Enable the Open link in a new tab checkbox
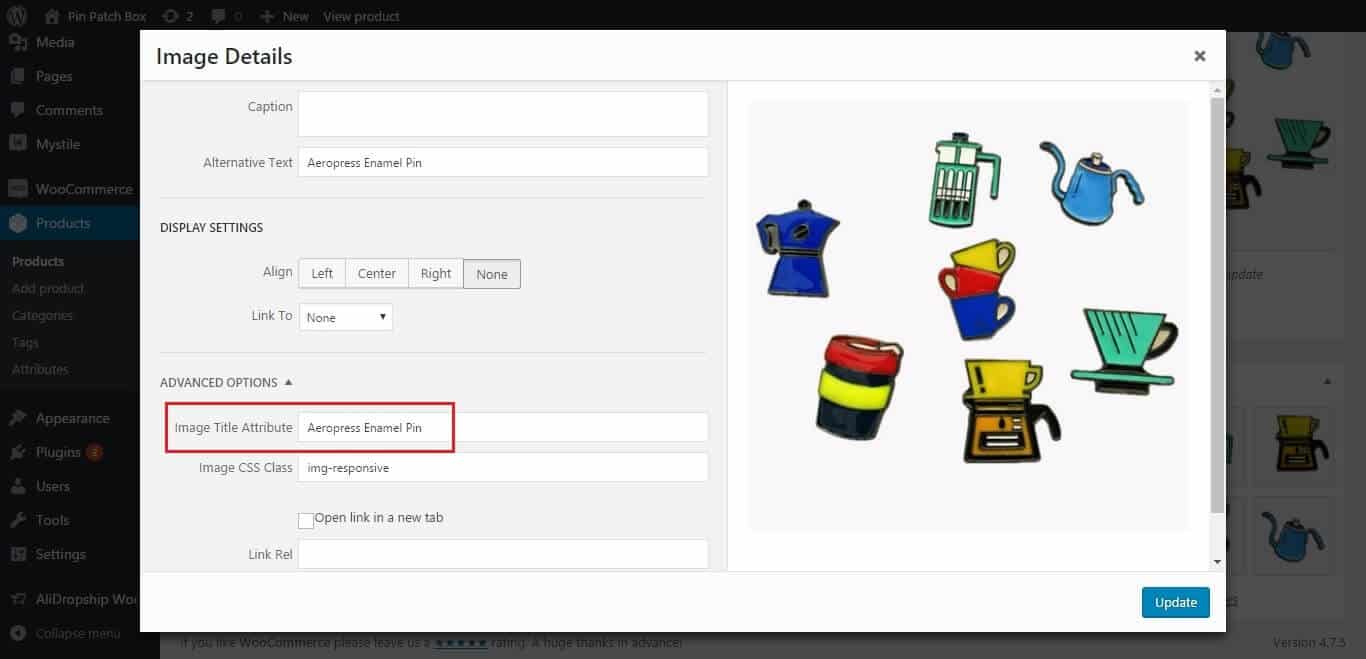1366x659 pixels. click(306, 520)
